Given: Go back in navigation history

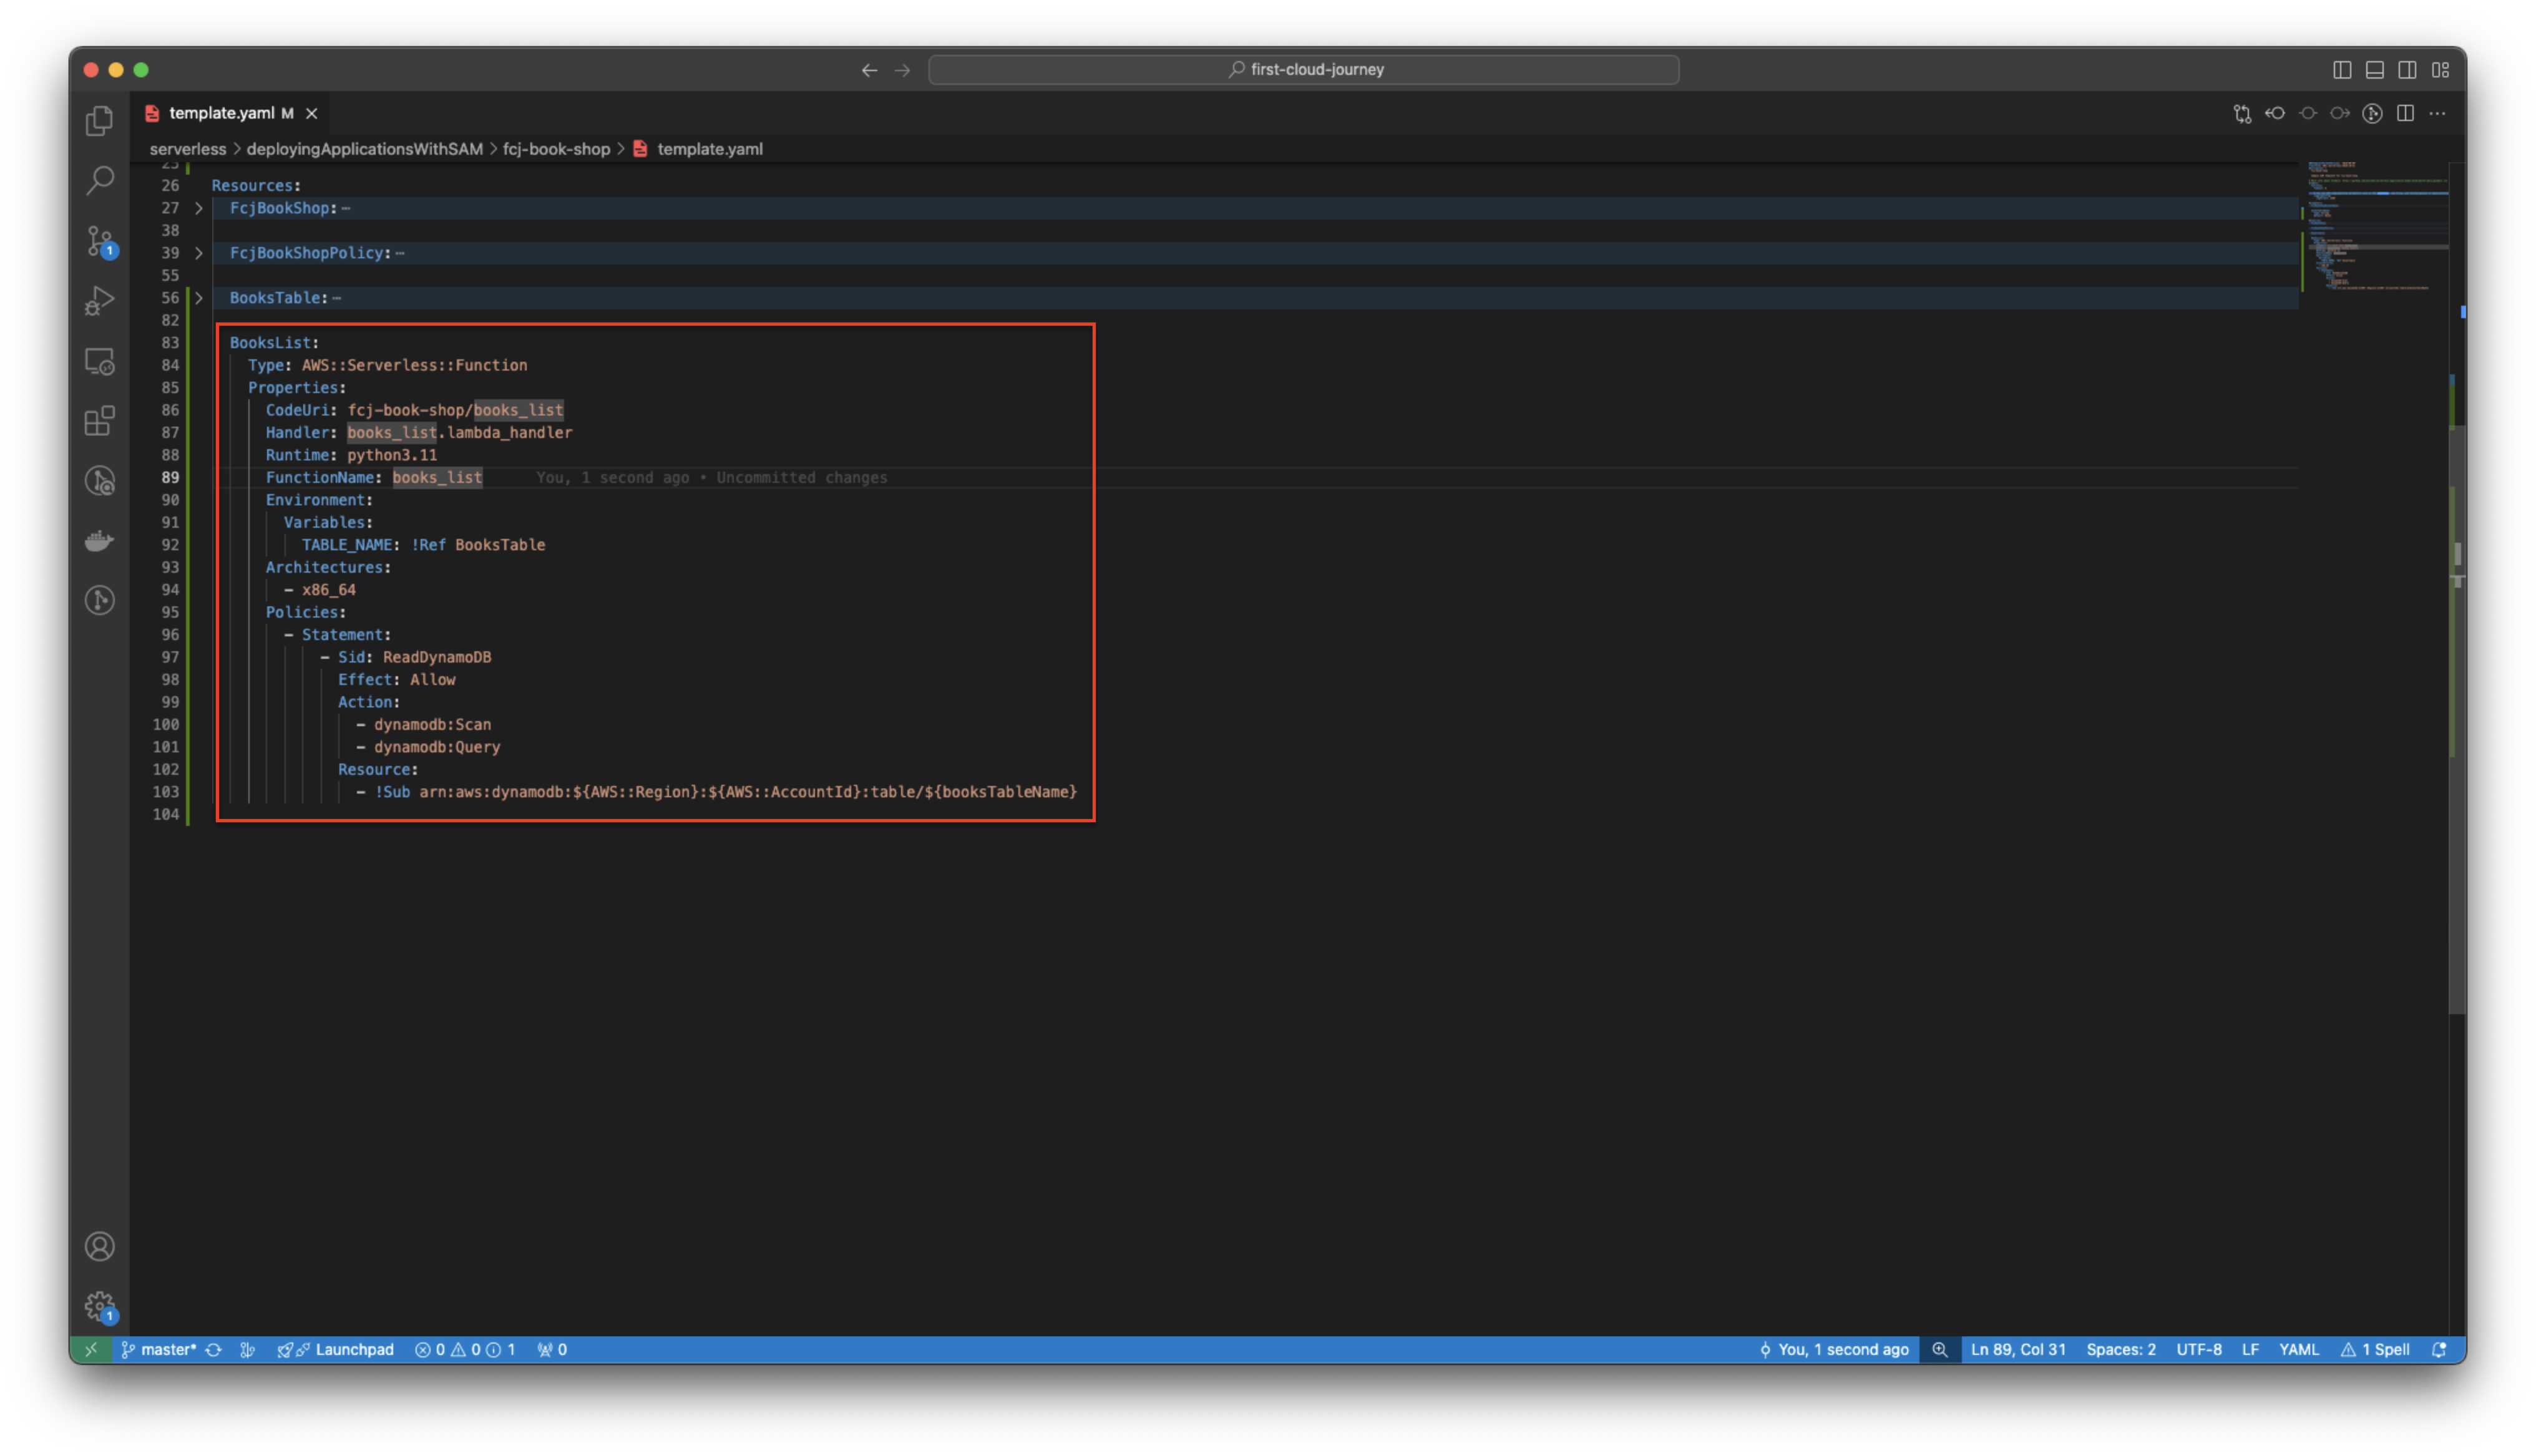Looking at the screenshot, I should click(869, 70).
